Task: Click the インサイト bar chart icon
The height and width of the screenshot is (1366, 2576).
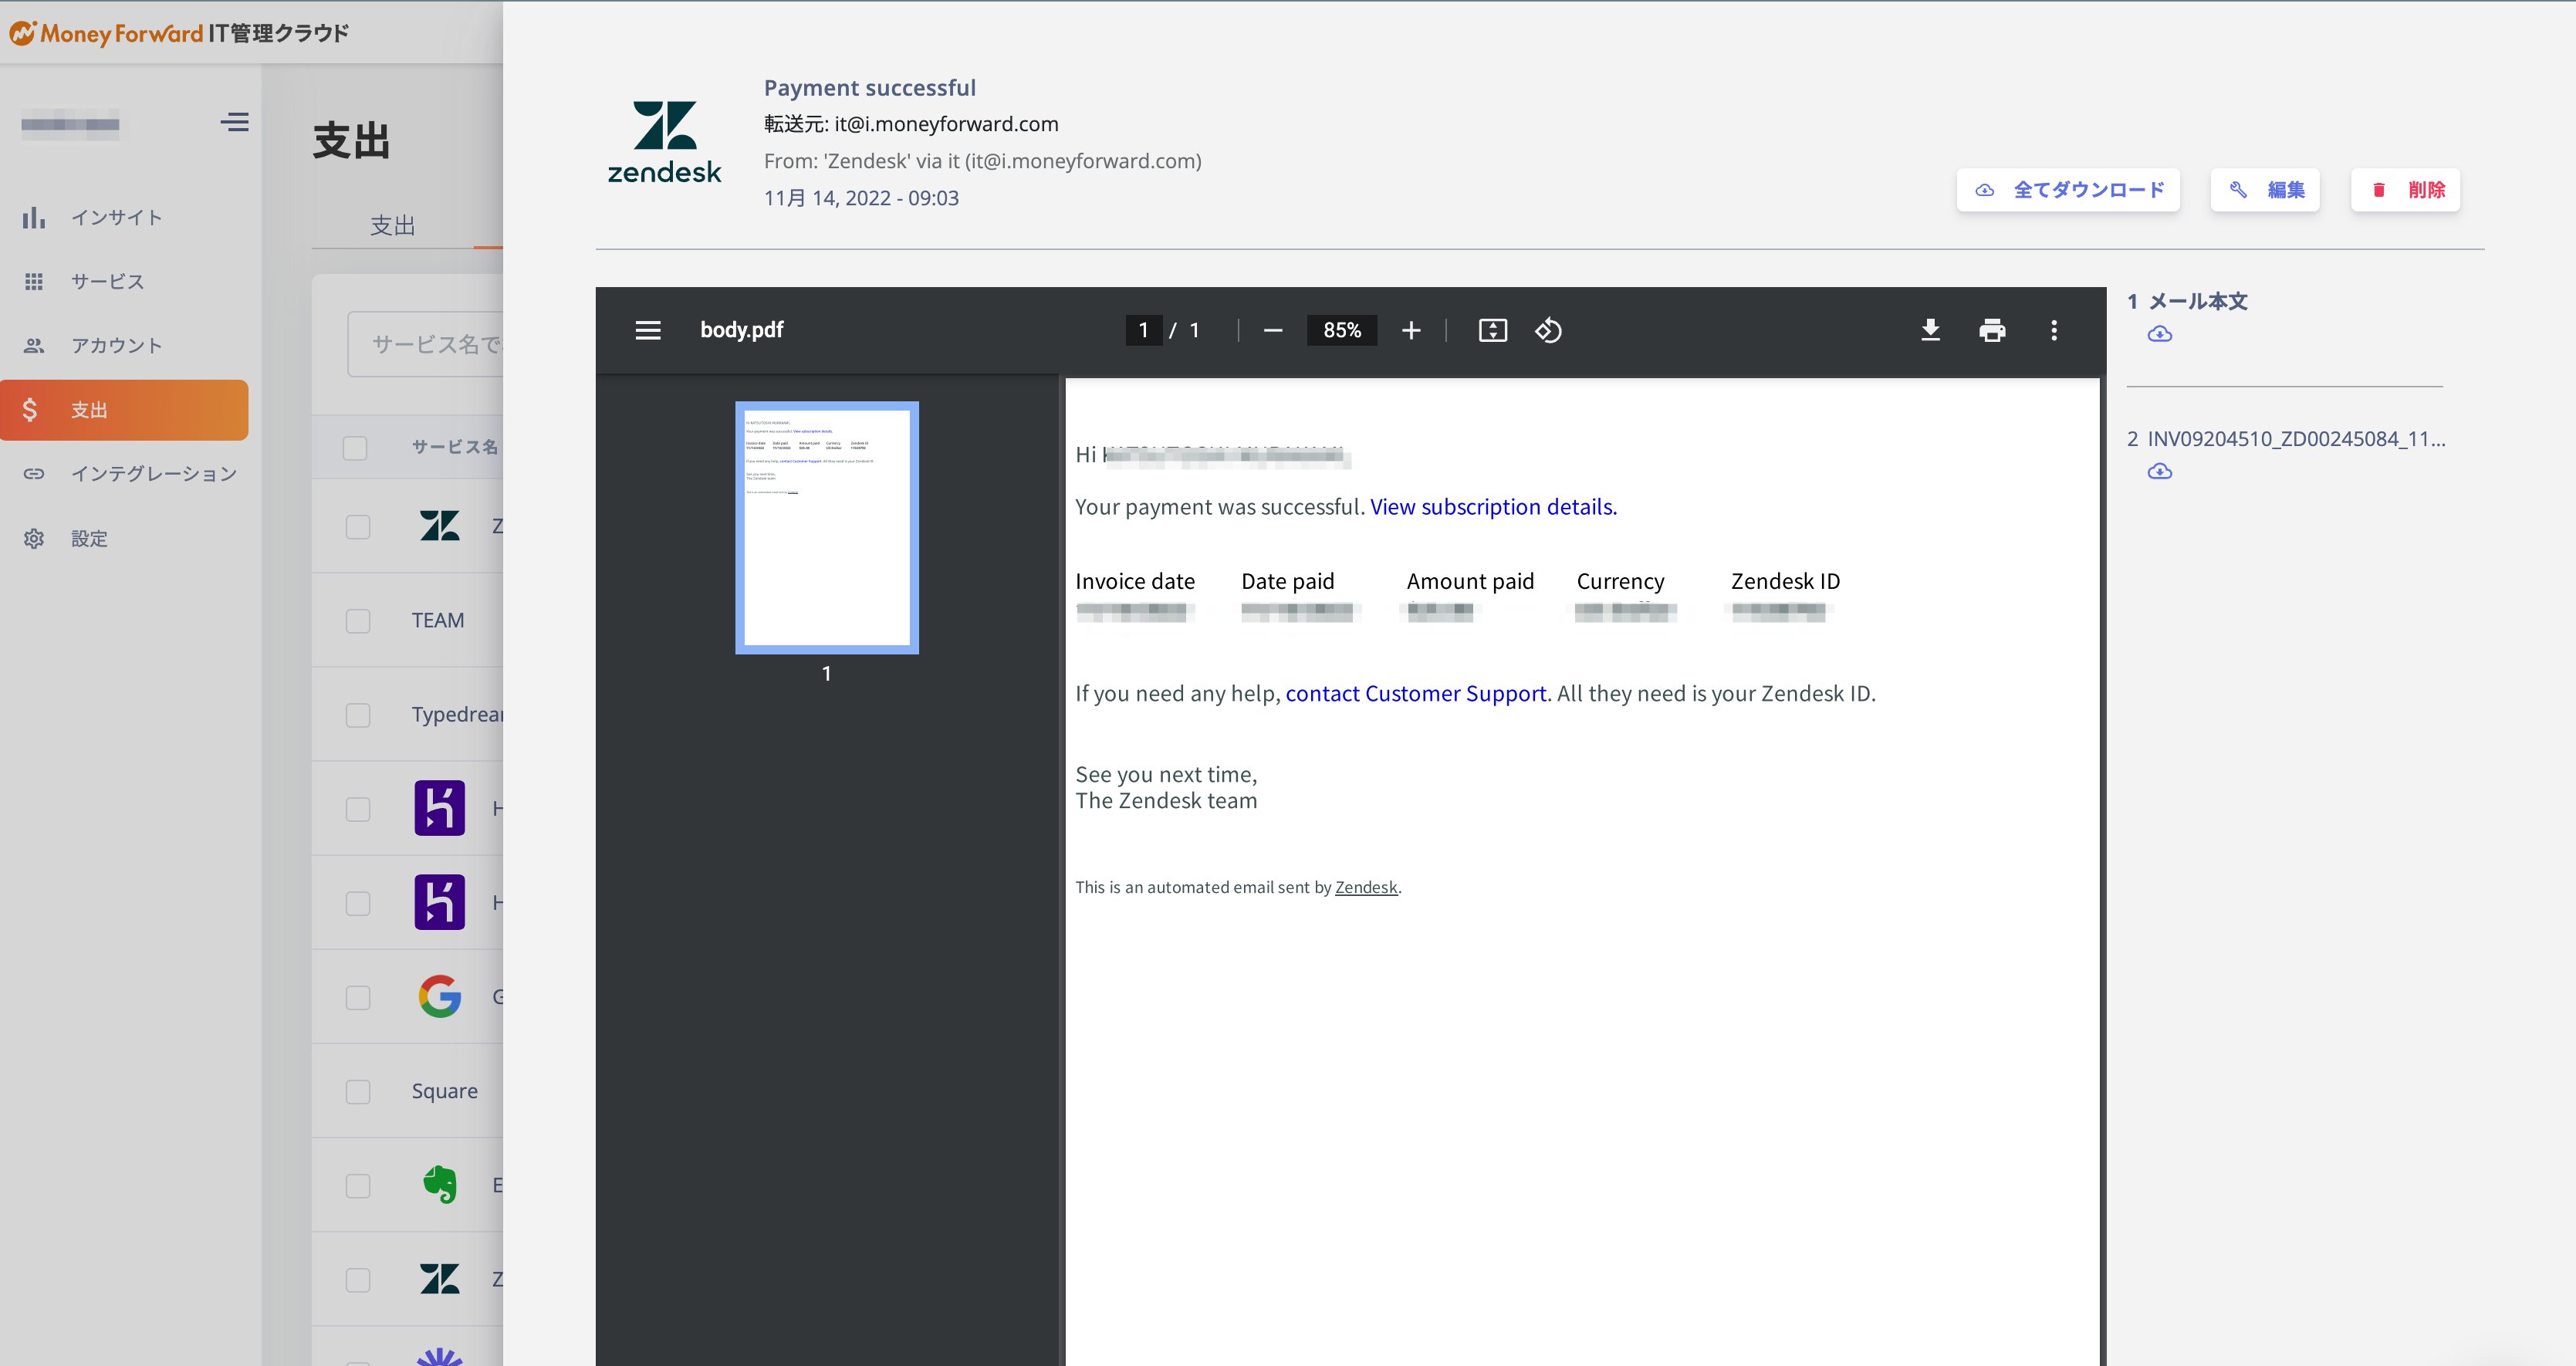Action: [x=34, y=217]
